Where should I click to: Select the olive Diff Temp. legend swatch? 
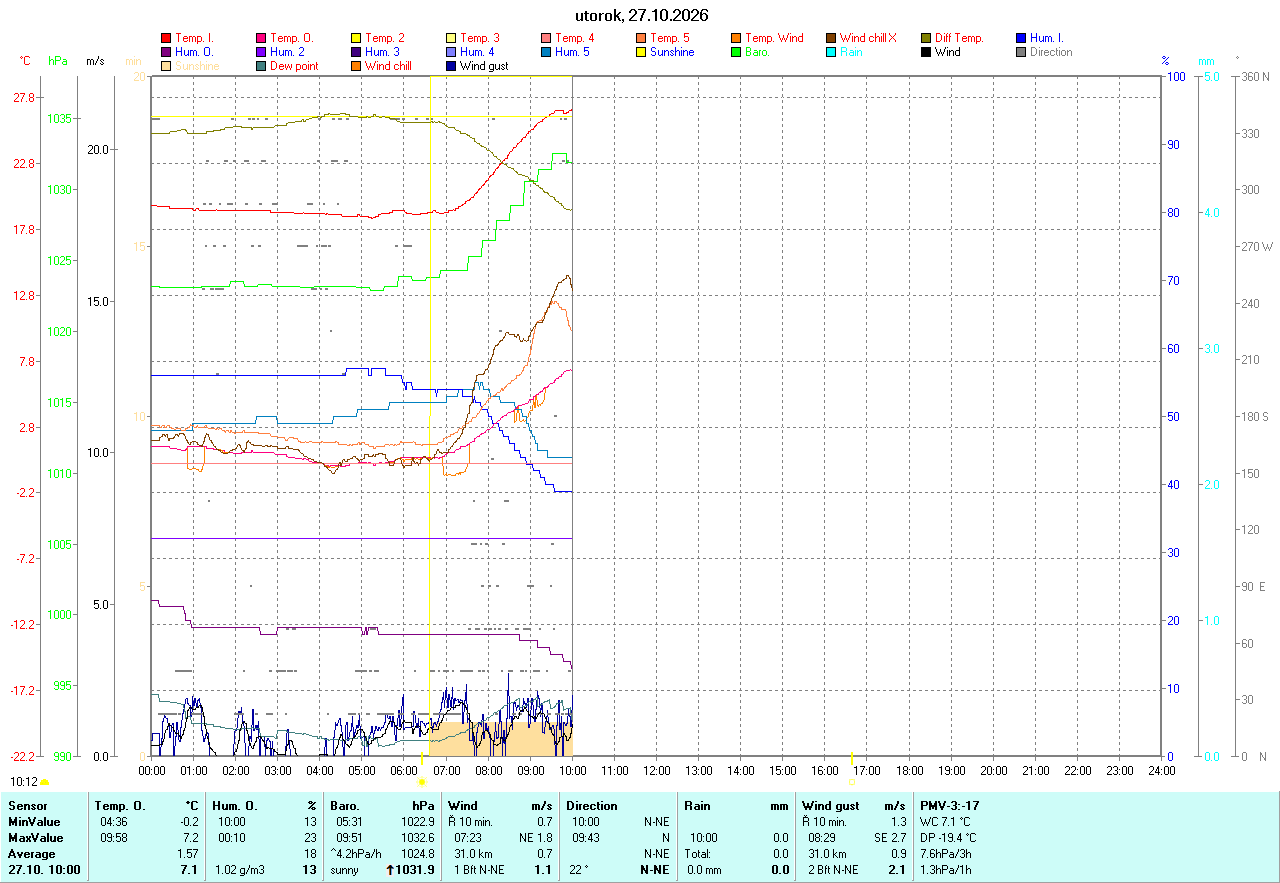926,38
